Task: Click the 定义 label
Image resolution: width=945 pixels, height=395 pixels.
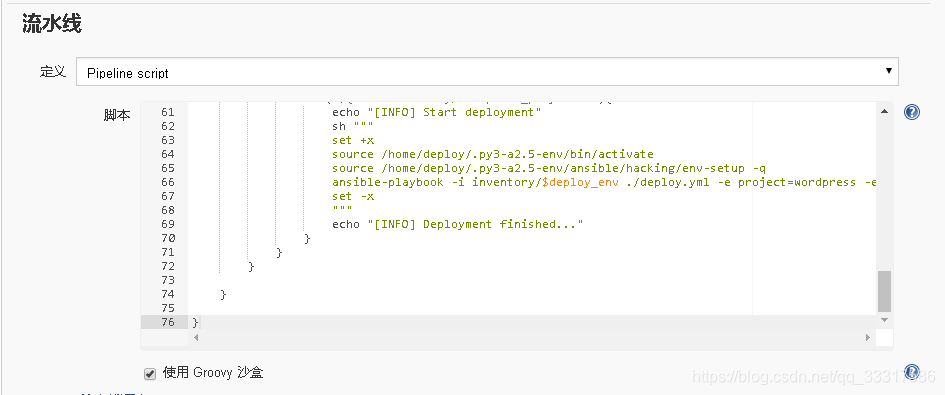Action: click(x=52, y=72)
